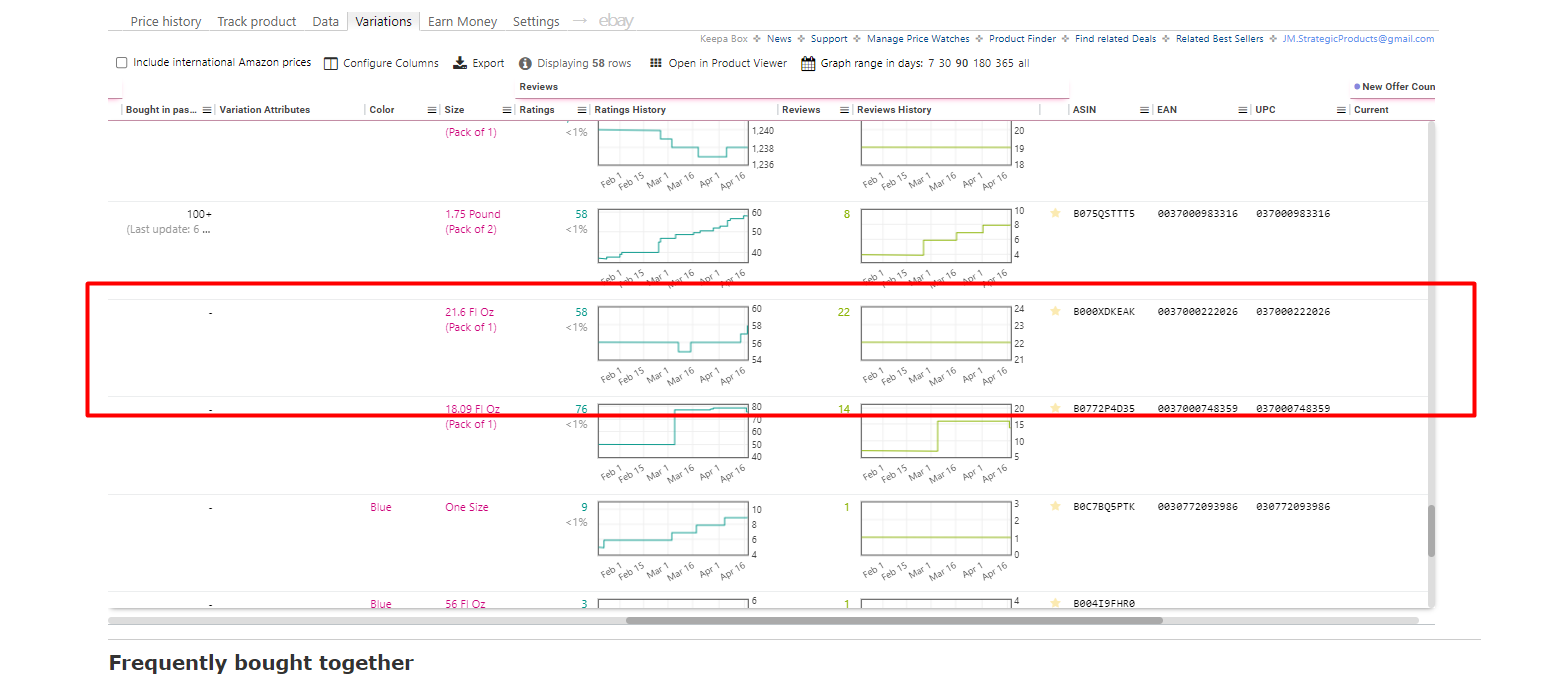Viewport: 1560px width, 677px height.
Task: Open the Product Finder link
Action: [1022, 39]
